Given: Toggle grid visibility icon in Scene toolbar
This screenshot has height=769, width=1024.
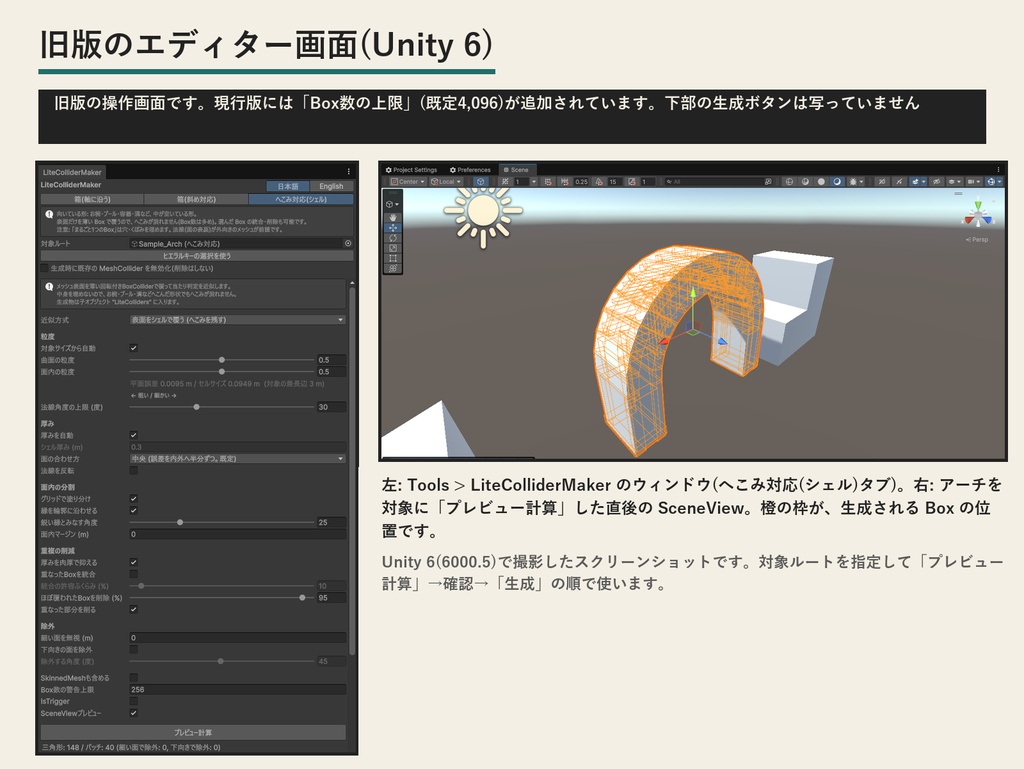Looking at the screenshot, I should tap(505, 181).
